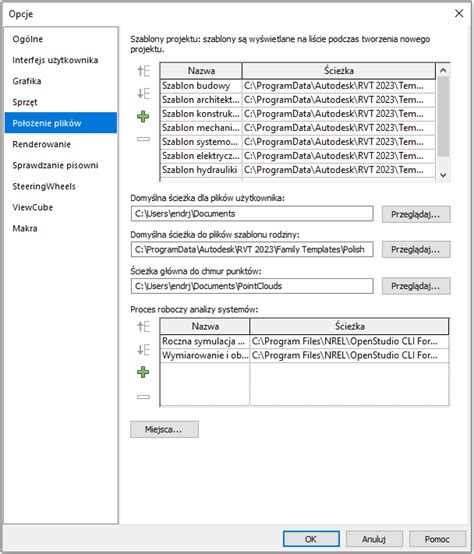Remove selected project template with minus icon
The width and height of the screenshot is (474, 554).
[x=143, y=139]
